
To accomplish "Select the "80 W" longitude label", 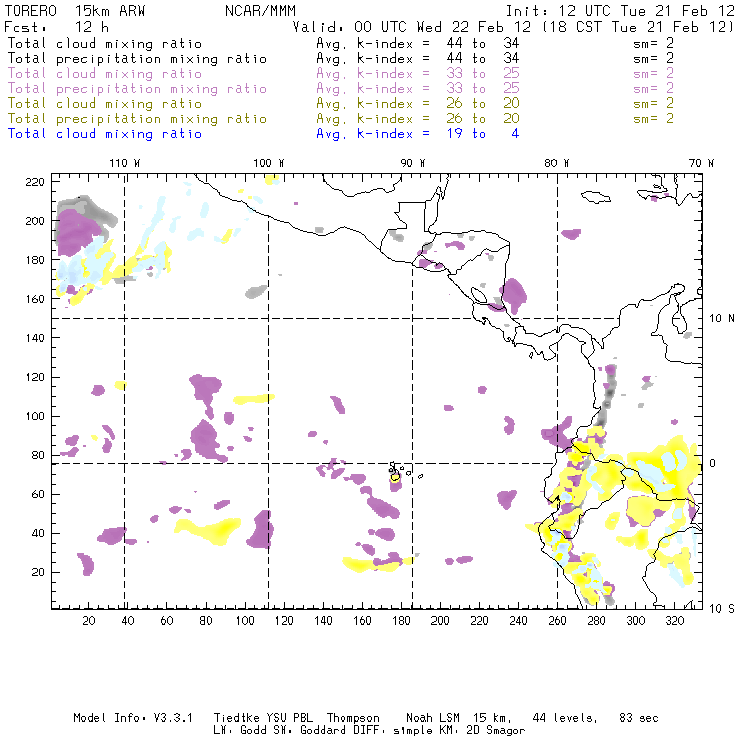I will pos(556,163).
